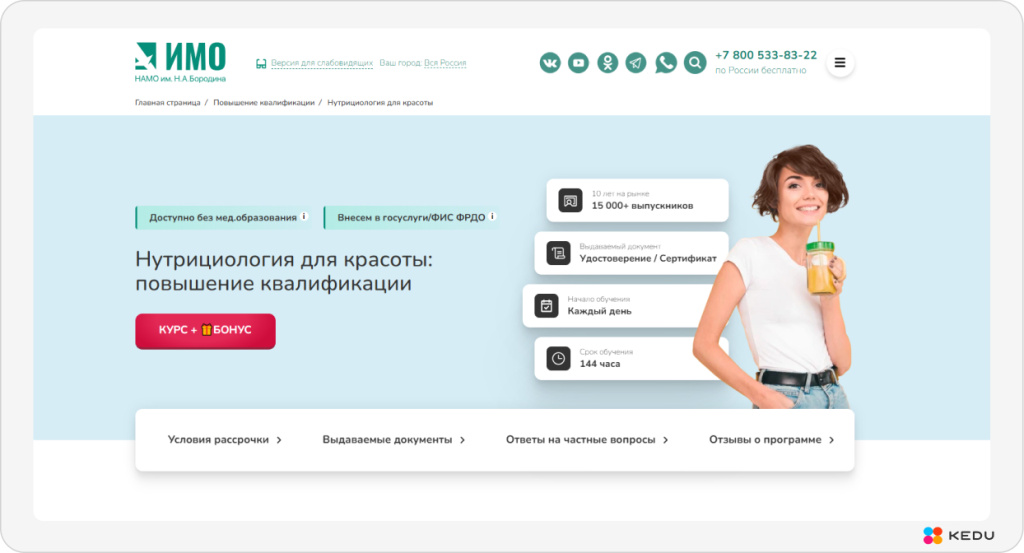Click the glasses icon for visually impaired version

coord(261,63)
